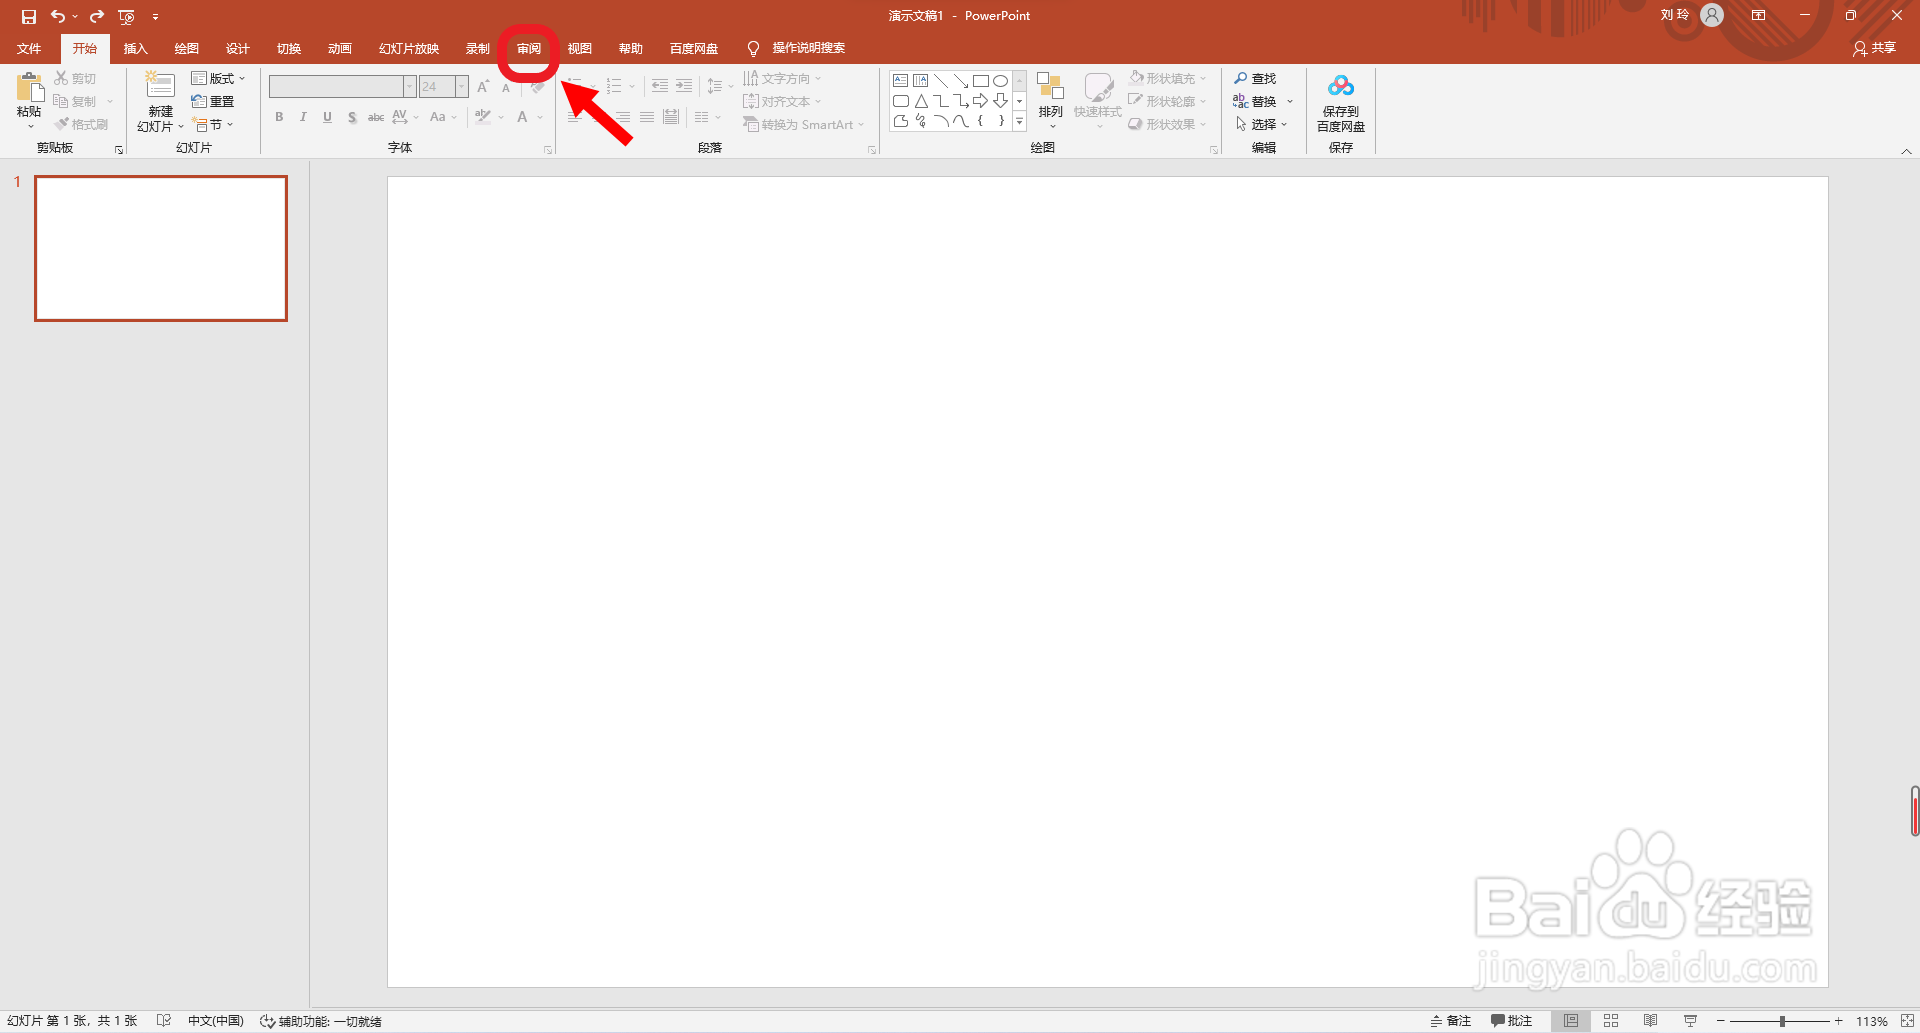Select the text box shape in gallery

click(901, 81)
